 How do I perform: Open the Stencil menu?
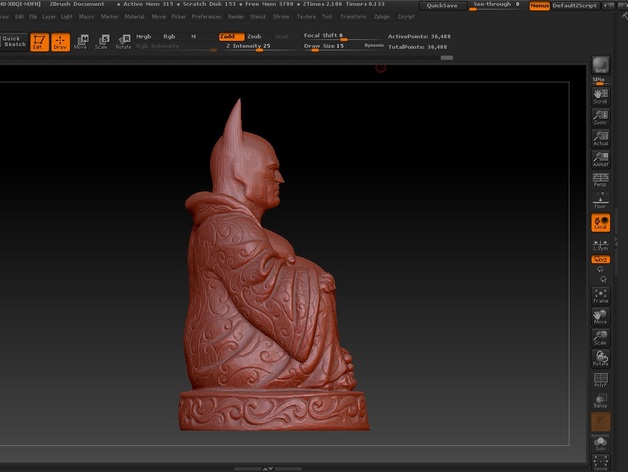click(258, 17)
